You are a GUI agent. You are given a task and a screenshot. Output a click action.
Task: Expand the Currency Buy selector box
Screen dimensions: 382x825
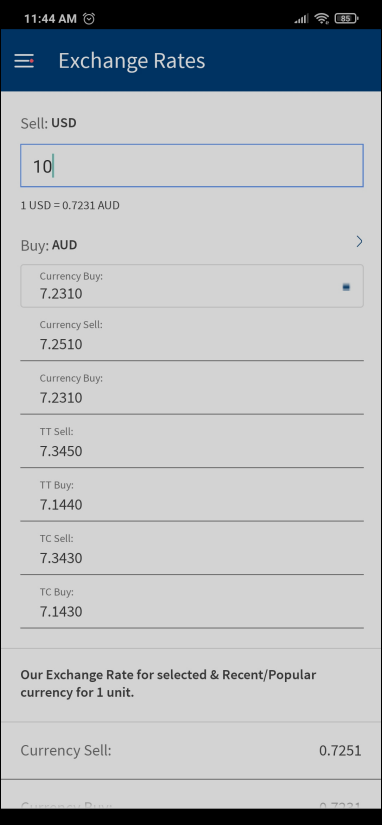[192, 286]
